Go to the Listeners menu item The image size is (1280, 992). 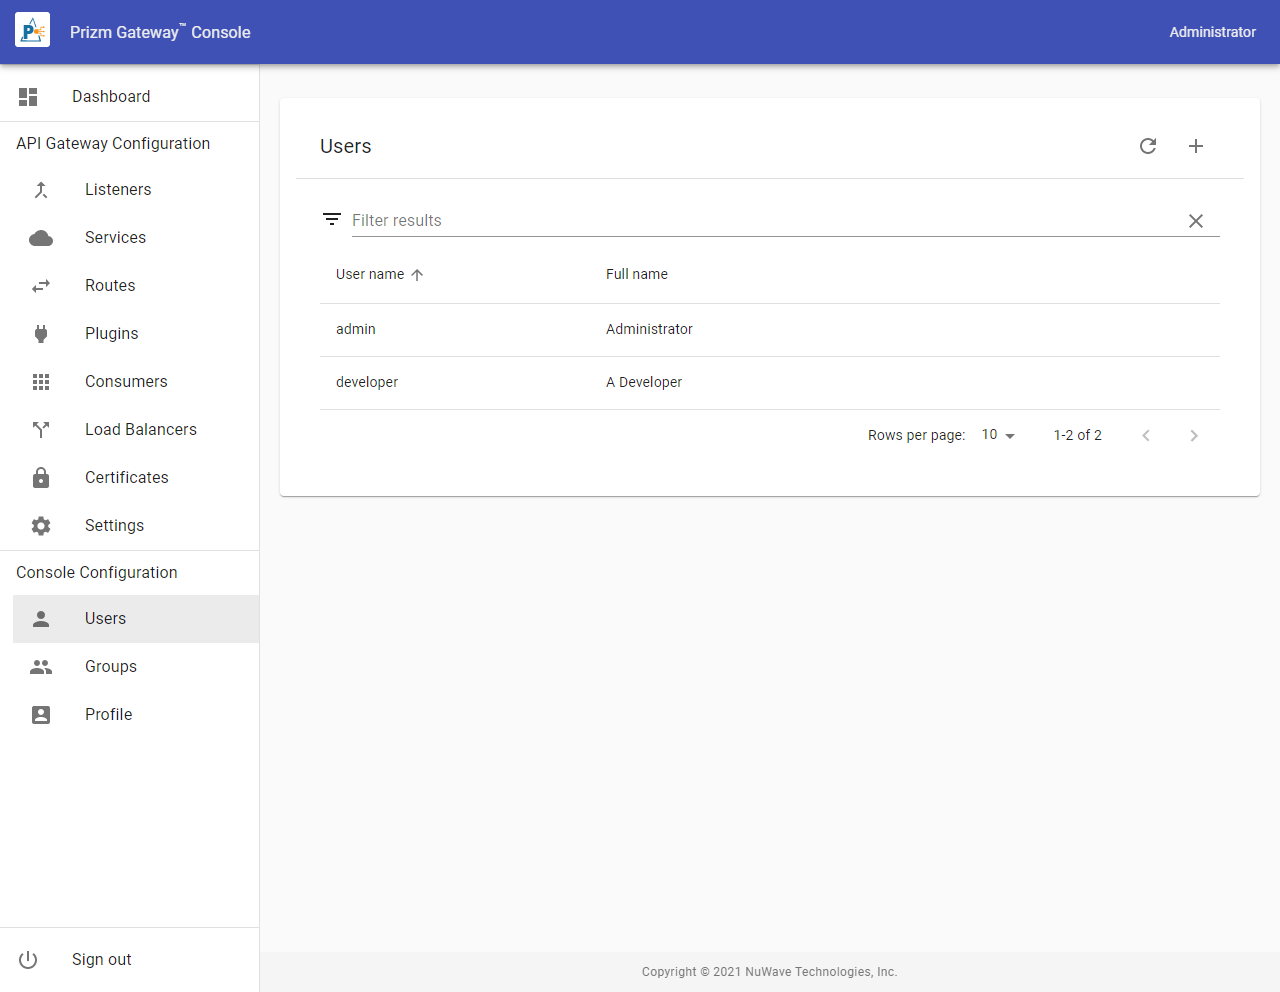point(118,190)
